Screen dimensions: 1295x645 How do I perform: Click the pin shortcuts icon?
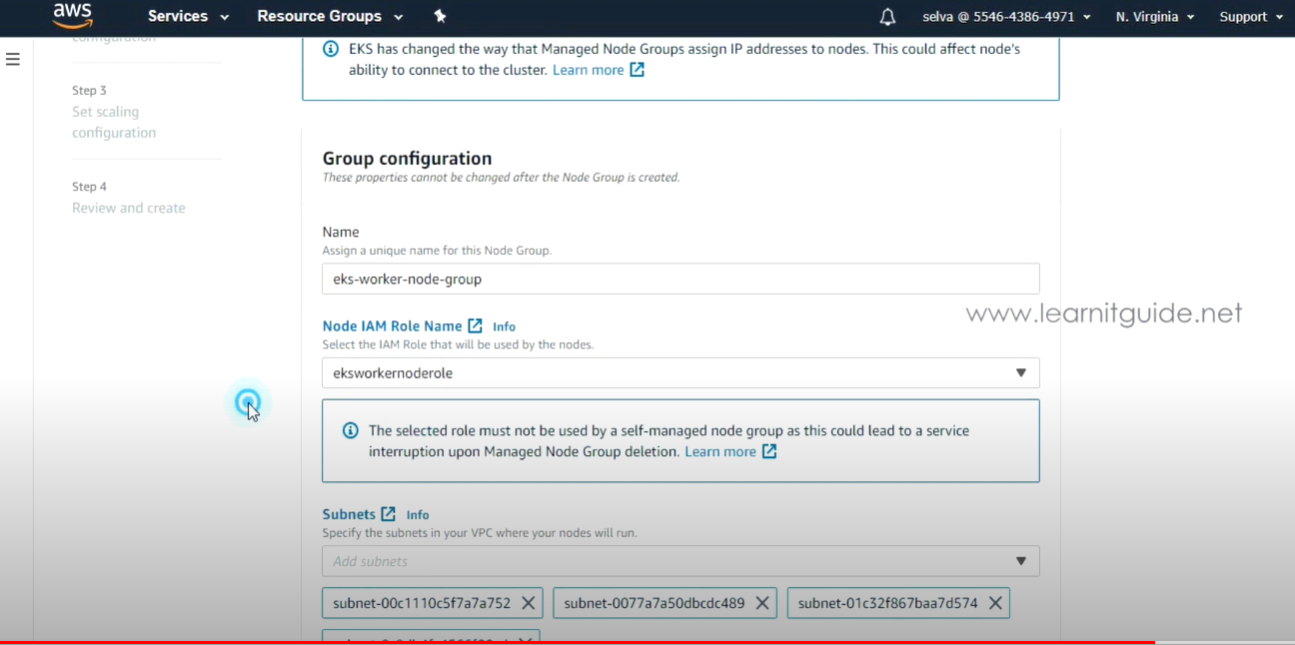coord(440,16)
